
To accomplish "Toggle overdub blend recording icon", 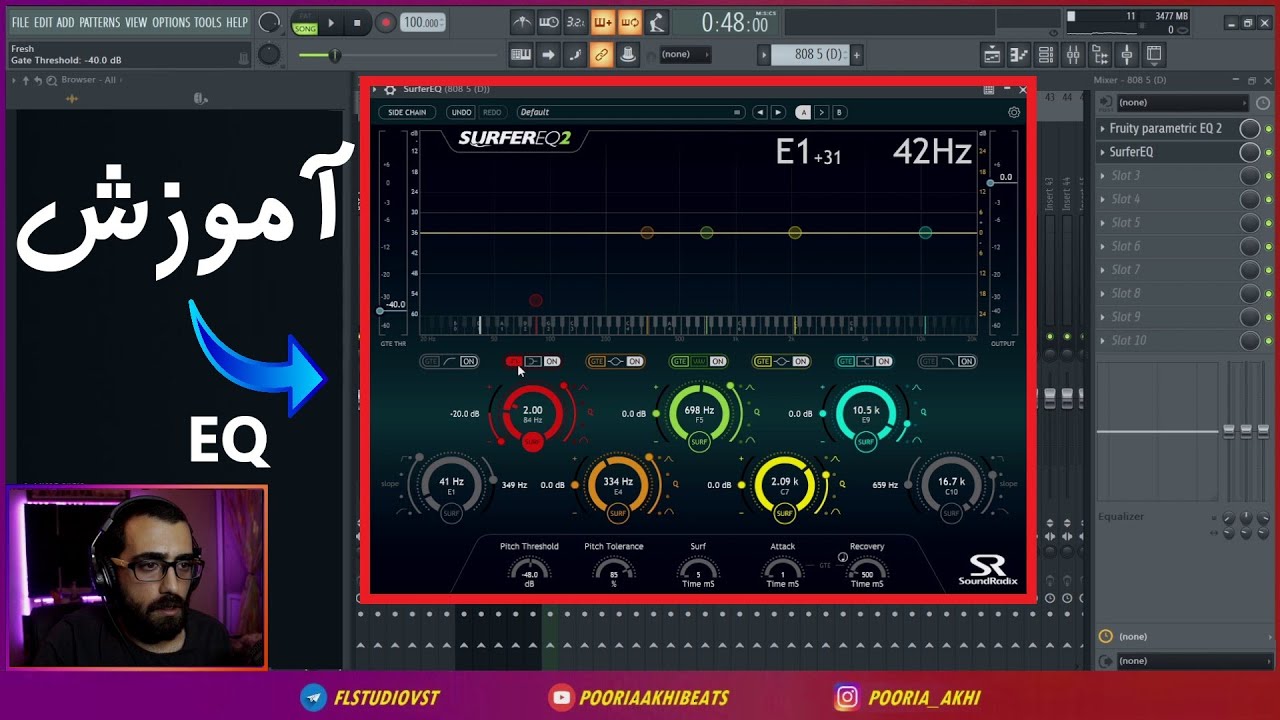I will point(603,22).
